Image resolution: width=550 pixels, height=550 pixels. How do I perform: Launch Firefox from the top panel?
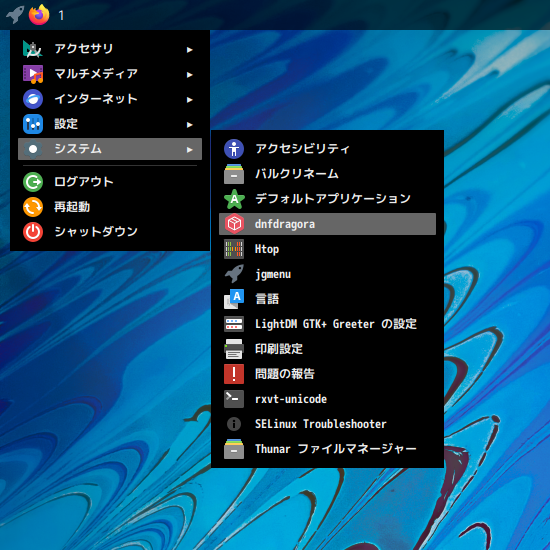[39, 15]
